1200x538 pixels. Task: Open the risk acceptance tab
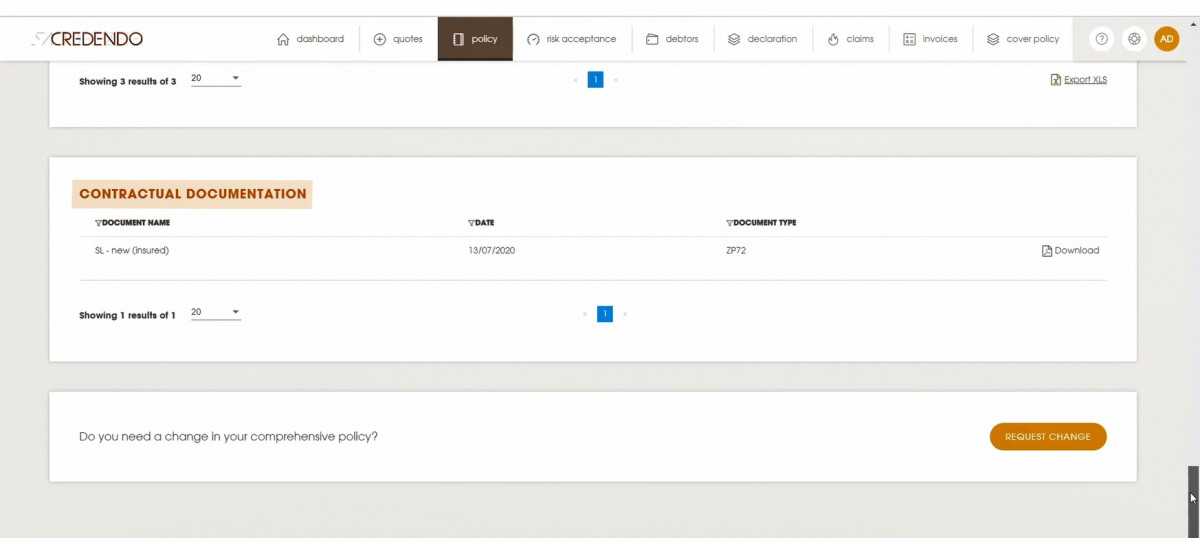tap(572, 39)
